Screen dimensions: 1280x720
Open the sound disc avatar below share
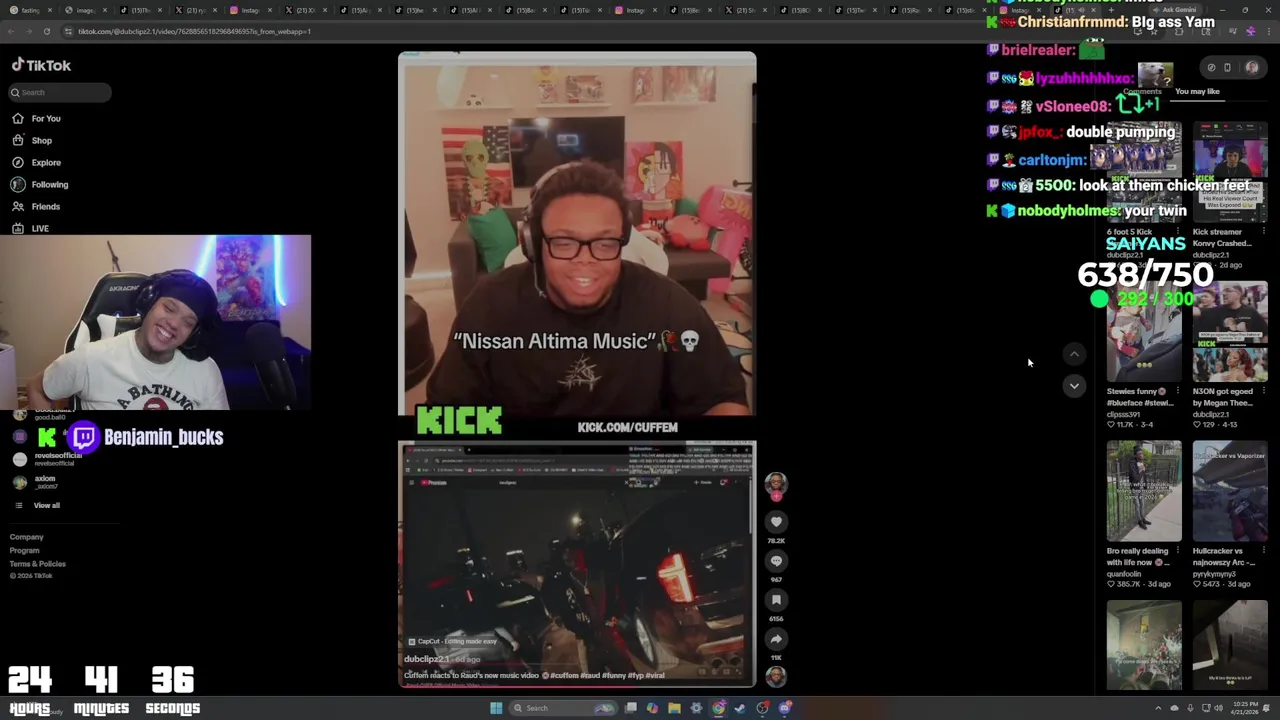(776, 676)
